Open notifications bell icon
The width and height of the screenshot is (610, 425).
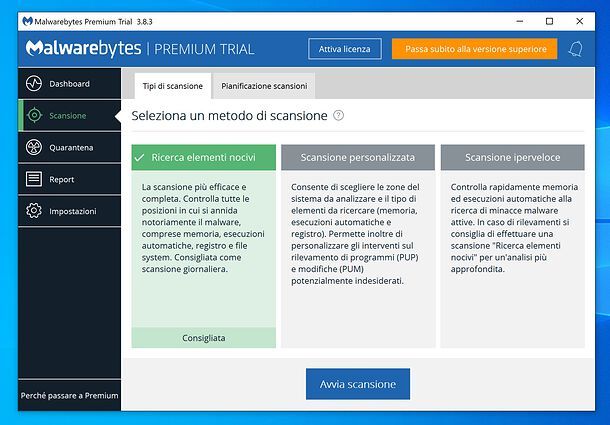tap(575, 49)
